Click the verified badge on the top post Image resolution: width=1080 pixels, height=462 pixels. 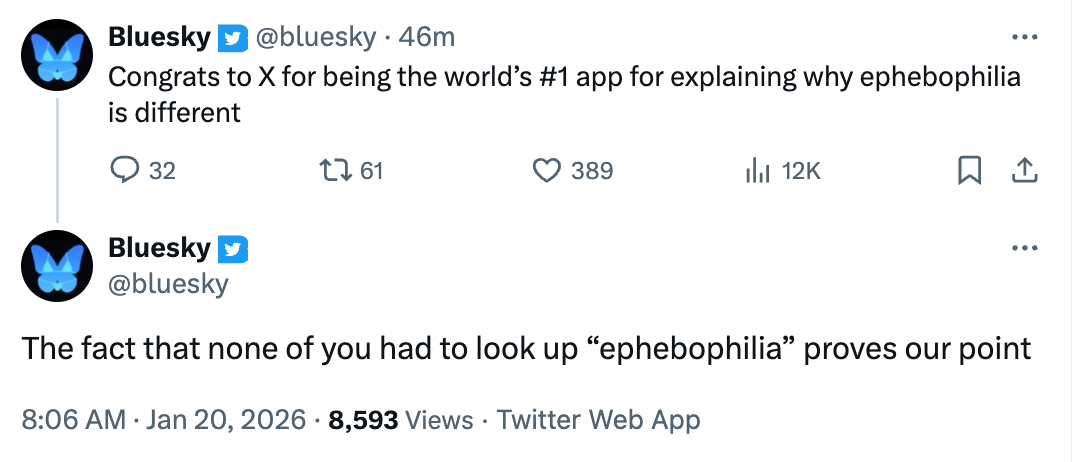[232, 39]
